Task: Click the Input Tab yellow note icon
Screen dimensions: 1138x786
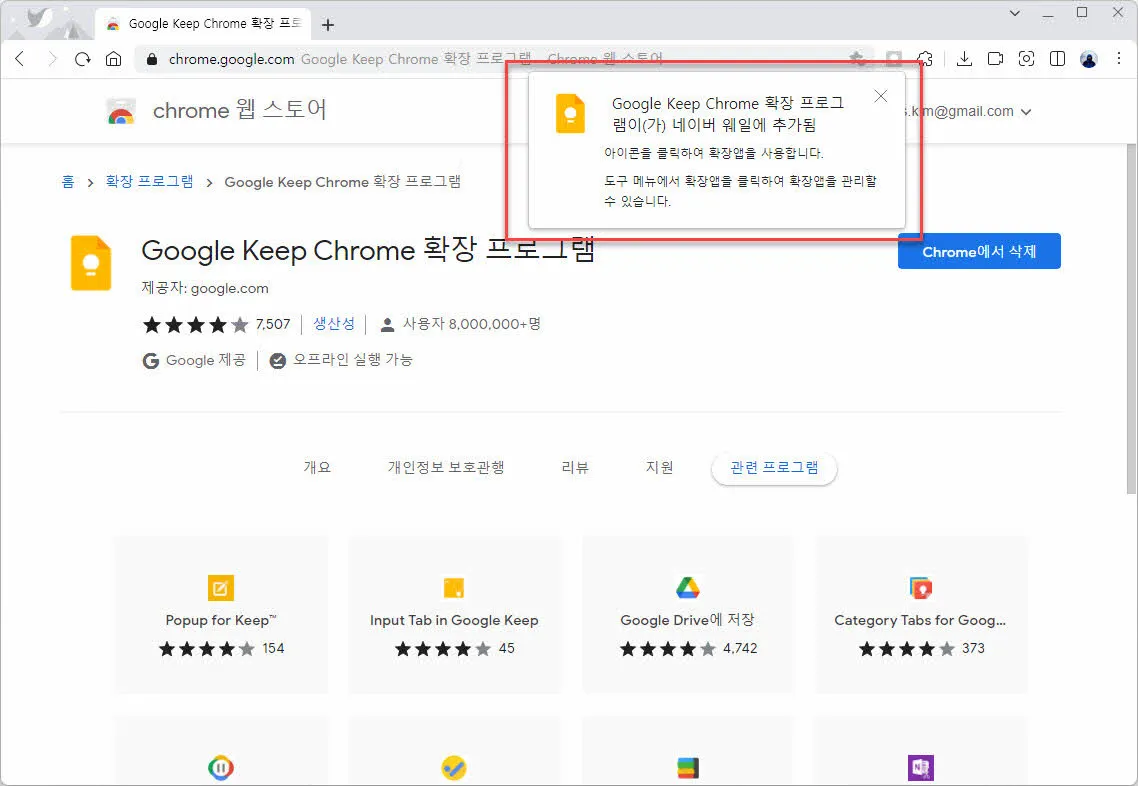Action: 454,588
